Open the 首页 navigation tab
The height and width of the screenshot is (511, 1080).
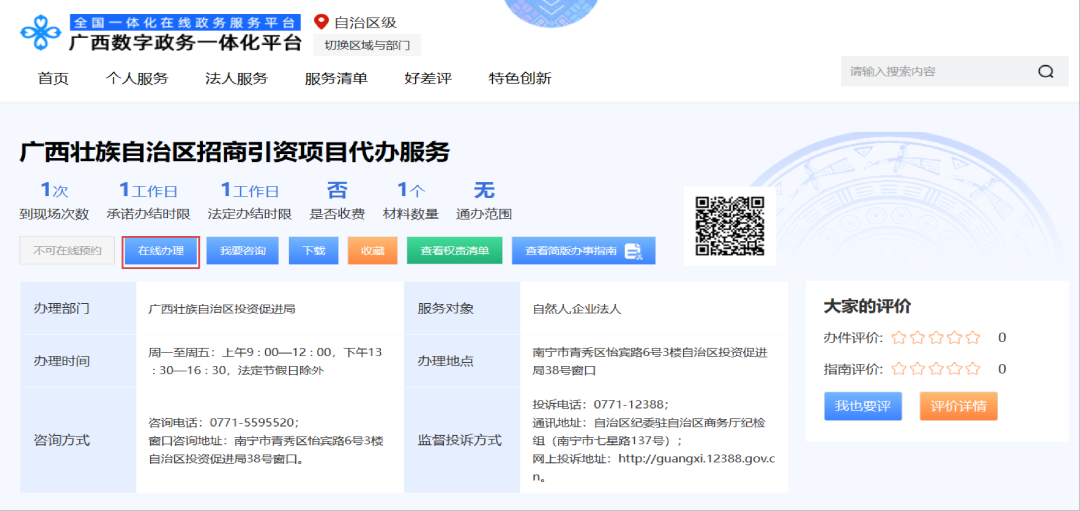tap(53, 78)
